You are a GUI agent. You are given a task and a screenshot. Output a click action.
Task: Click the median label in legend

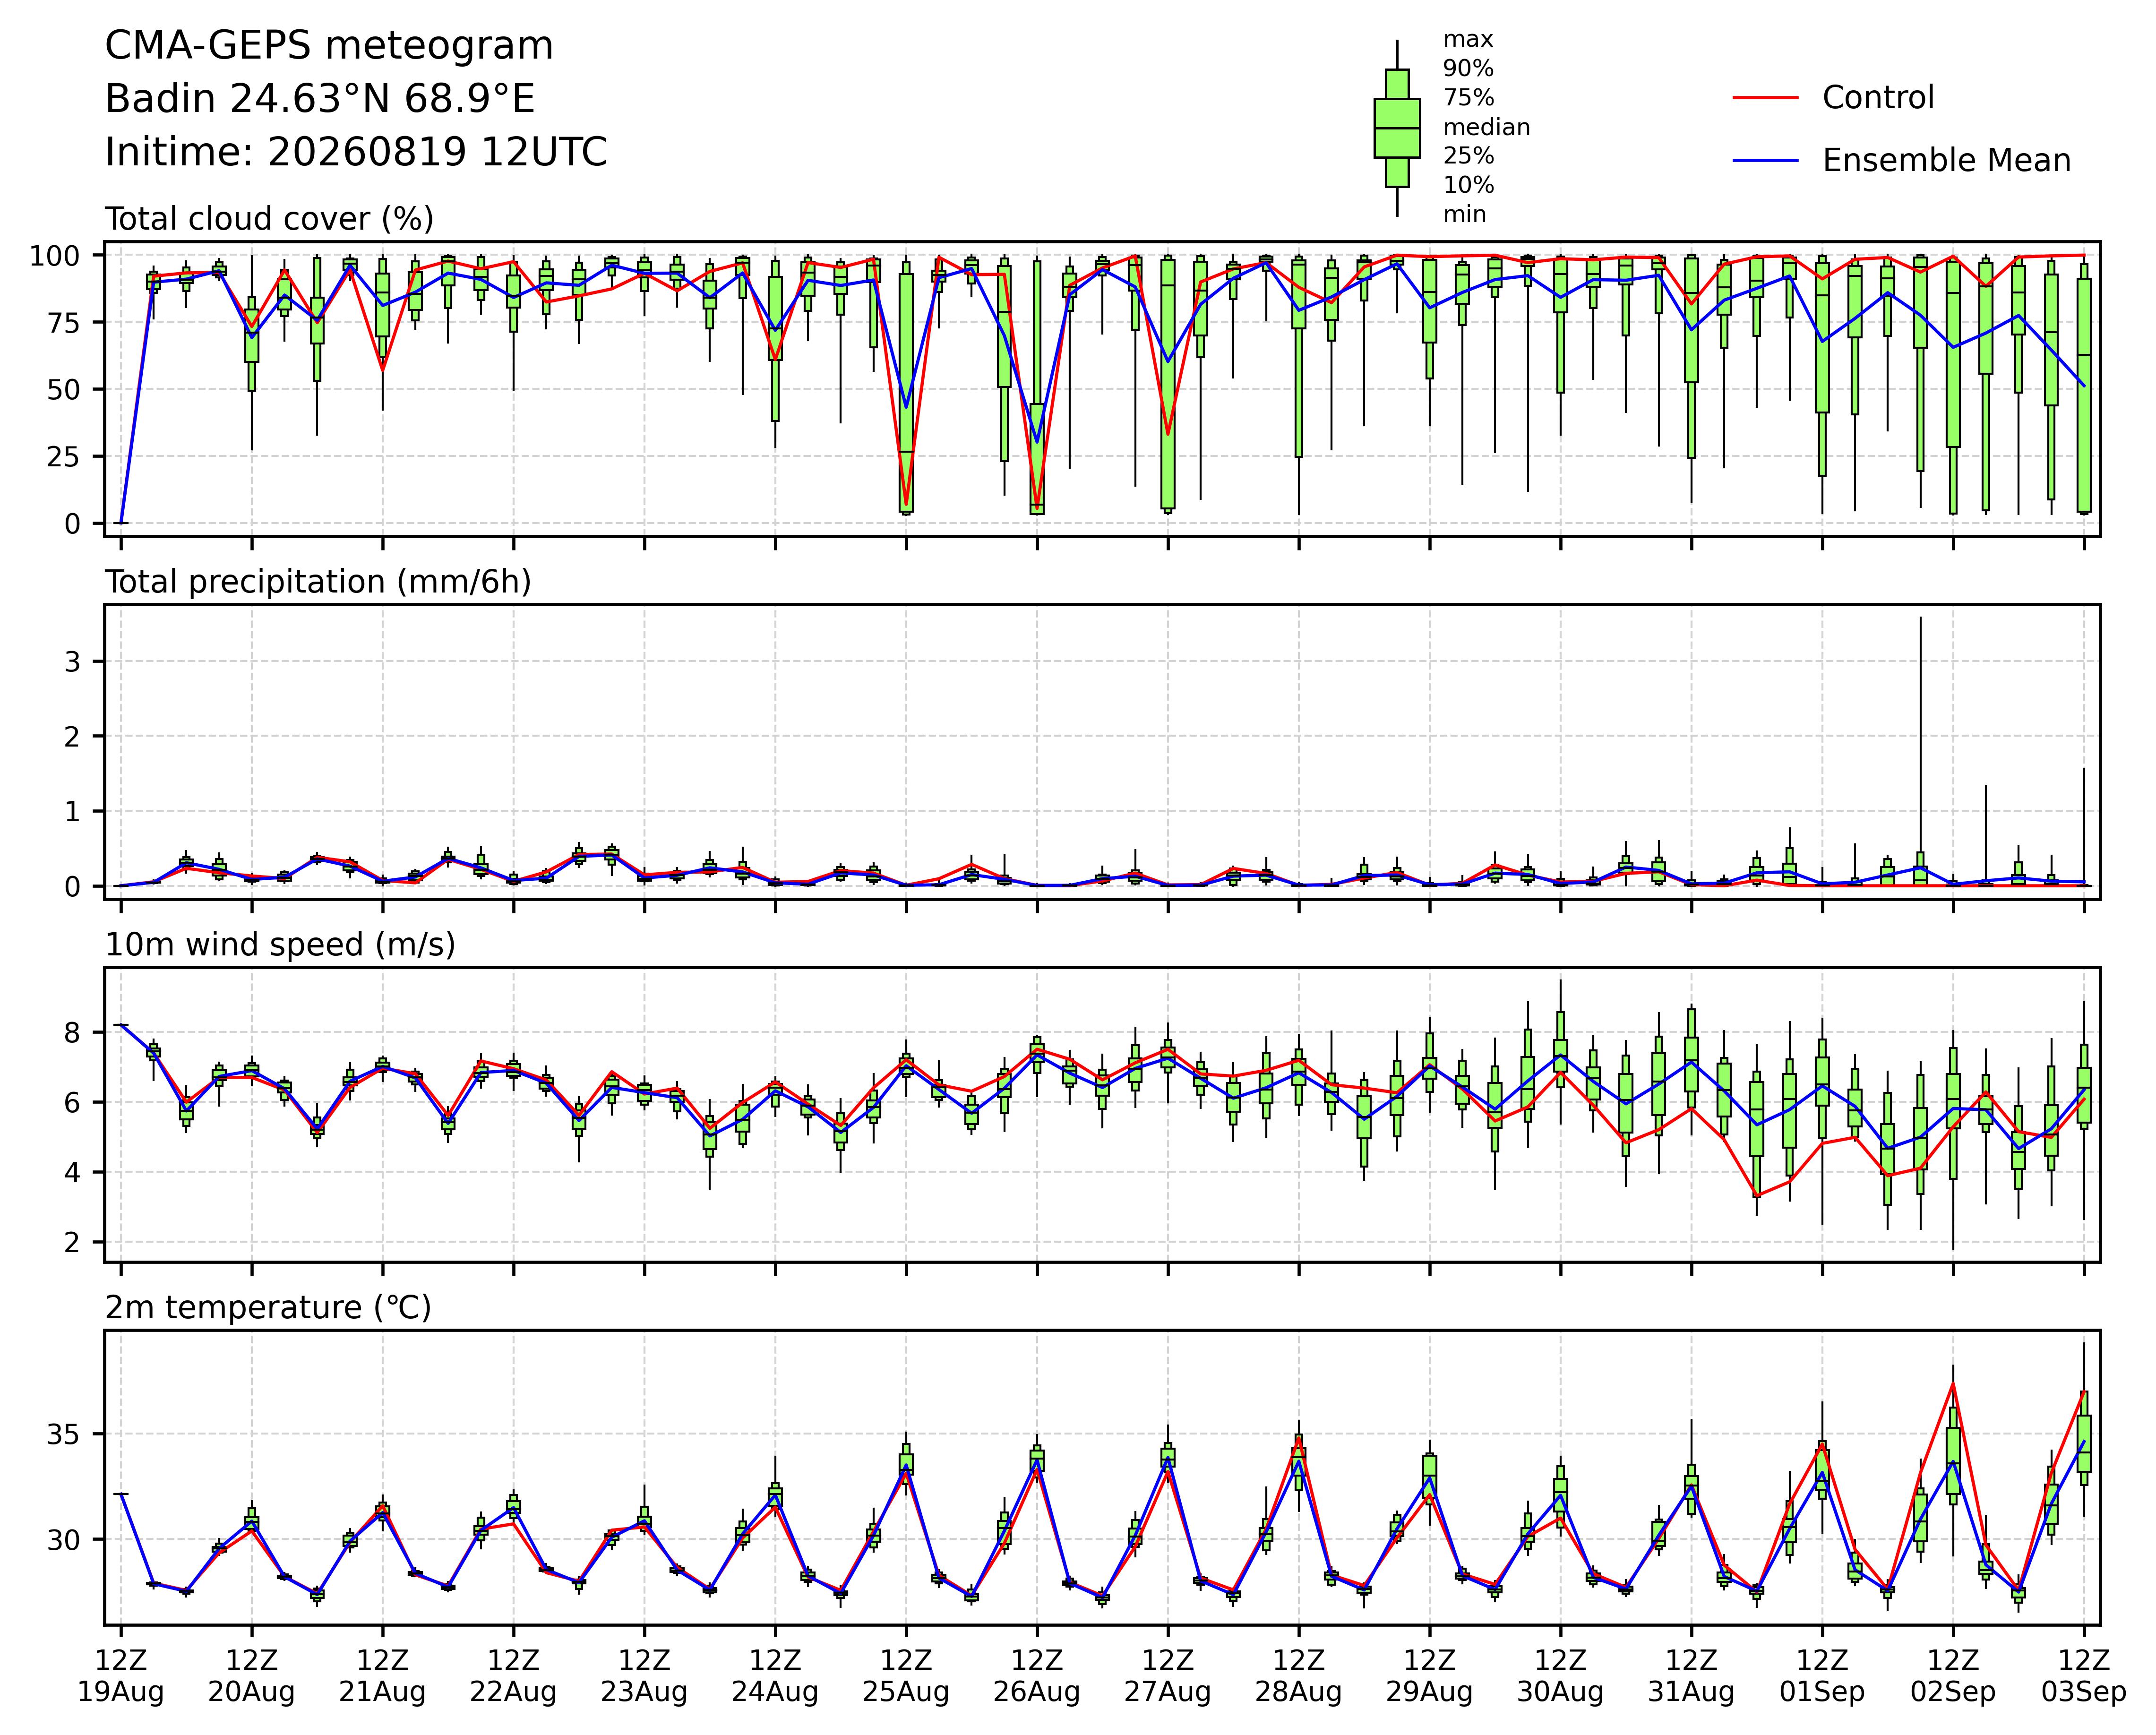click(1486, 128)
